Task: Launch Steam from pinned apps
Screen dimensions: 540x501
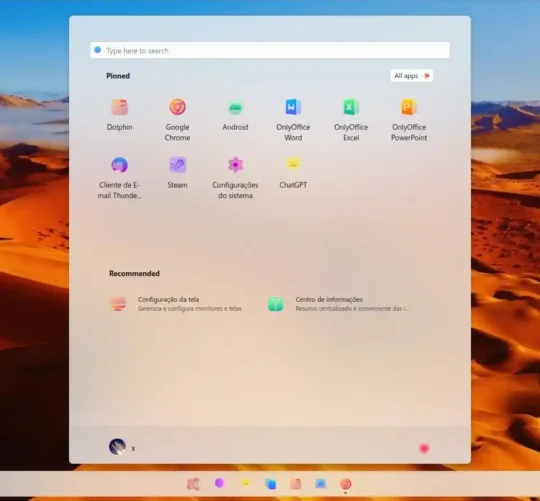Action: click(177, 173)
